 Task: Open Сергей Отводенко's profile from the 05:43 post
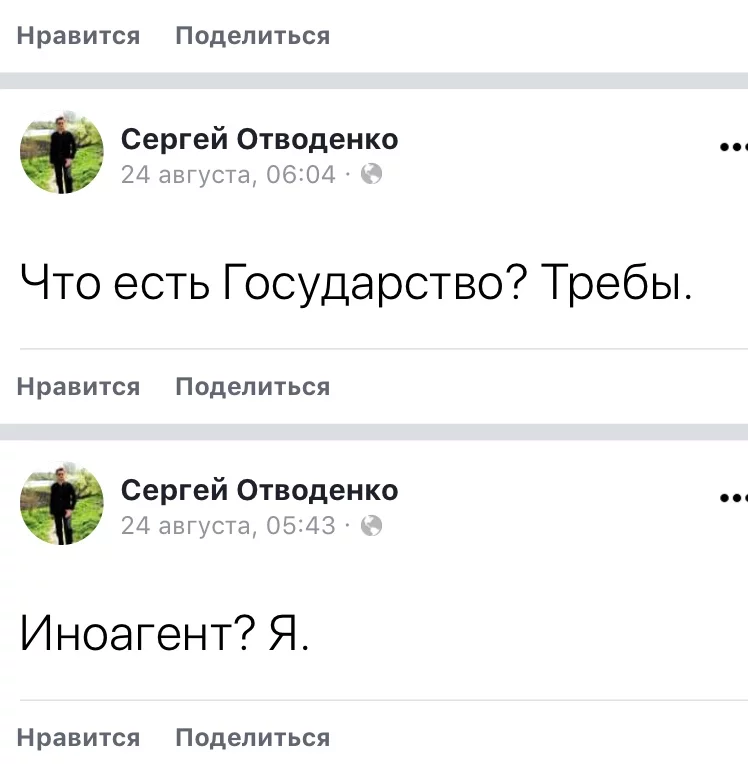[x=259, y=489]
